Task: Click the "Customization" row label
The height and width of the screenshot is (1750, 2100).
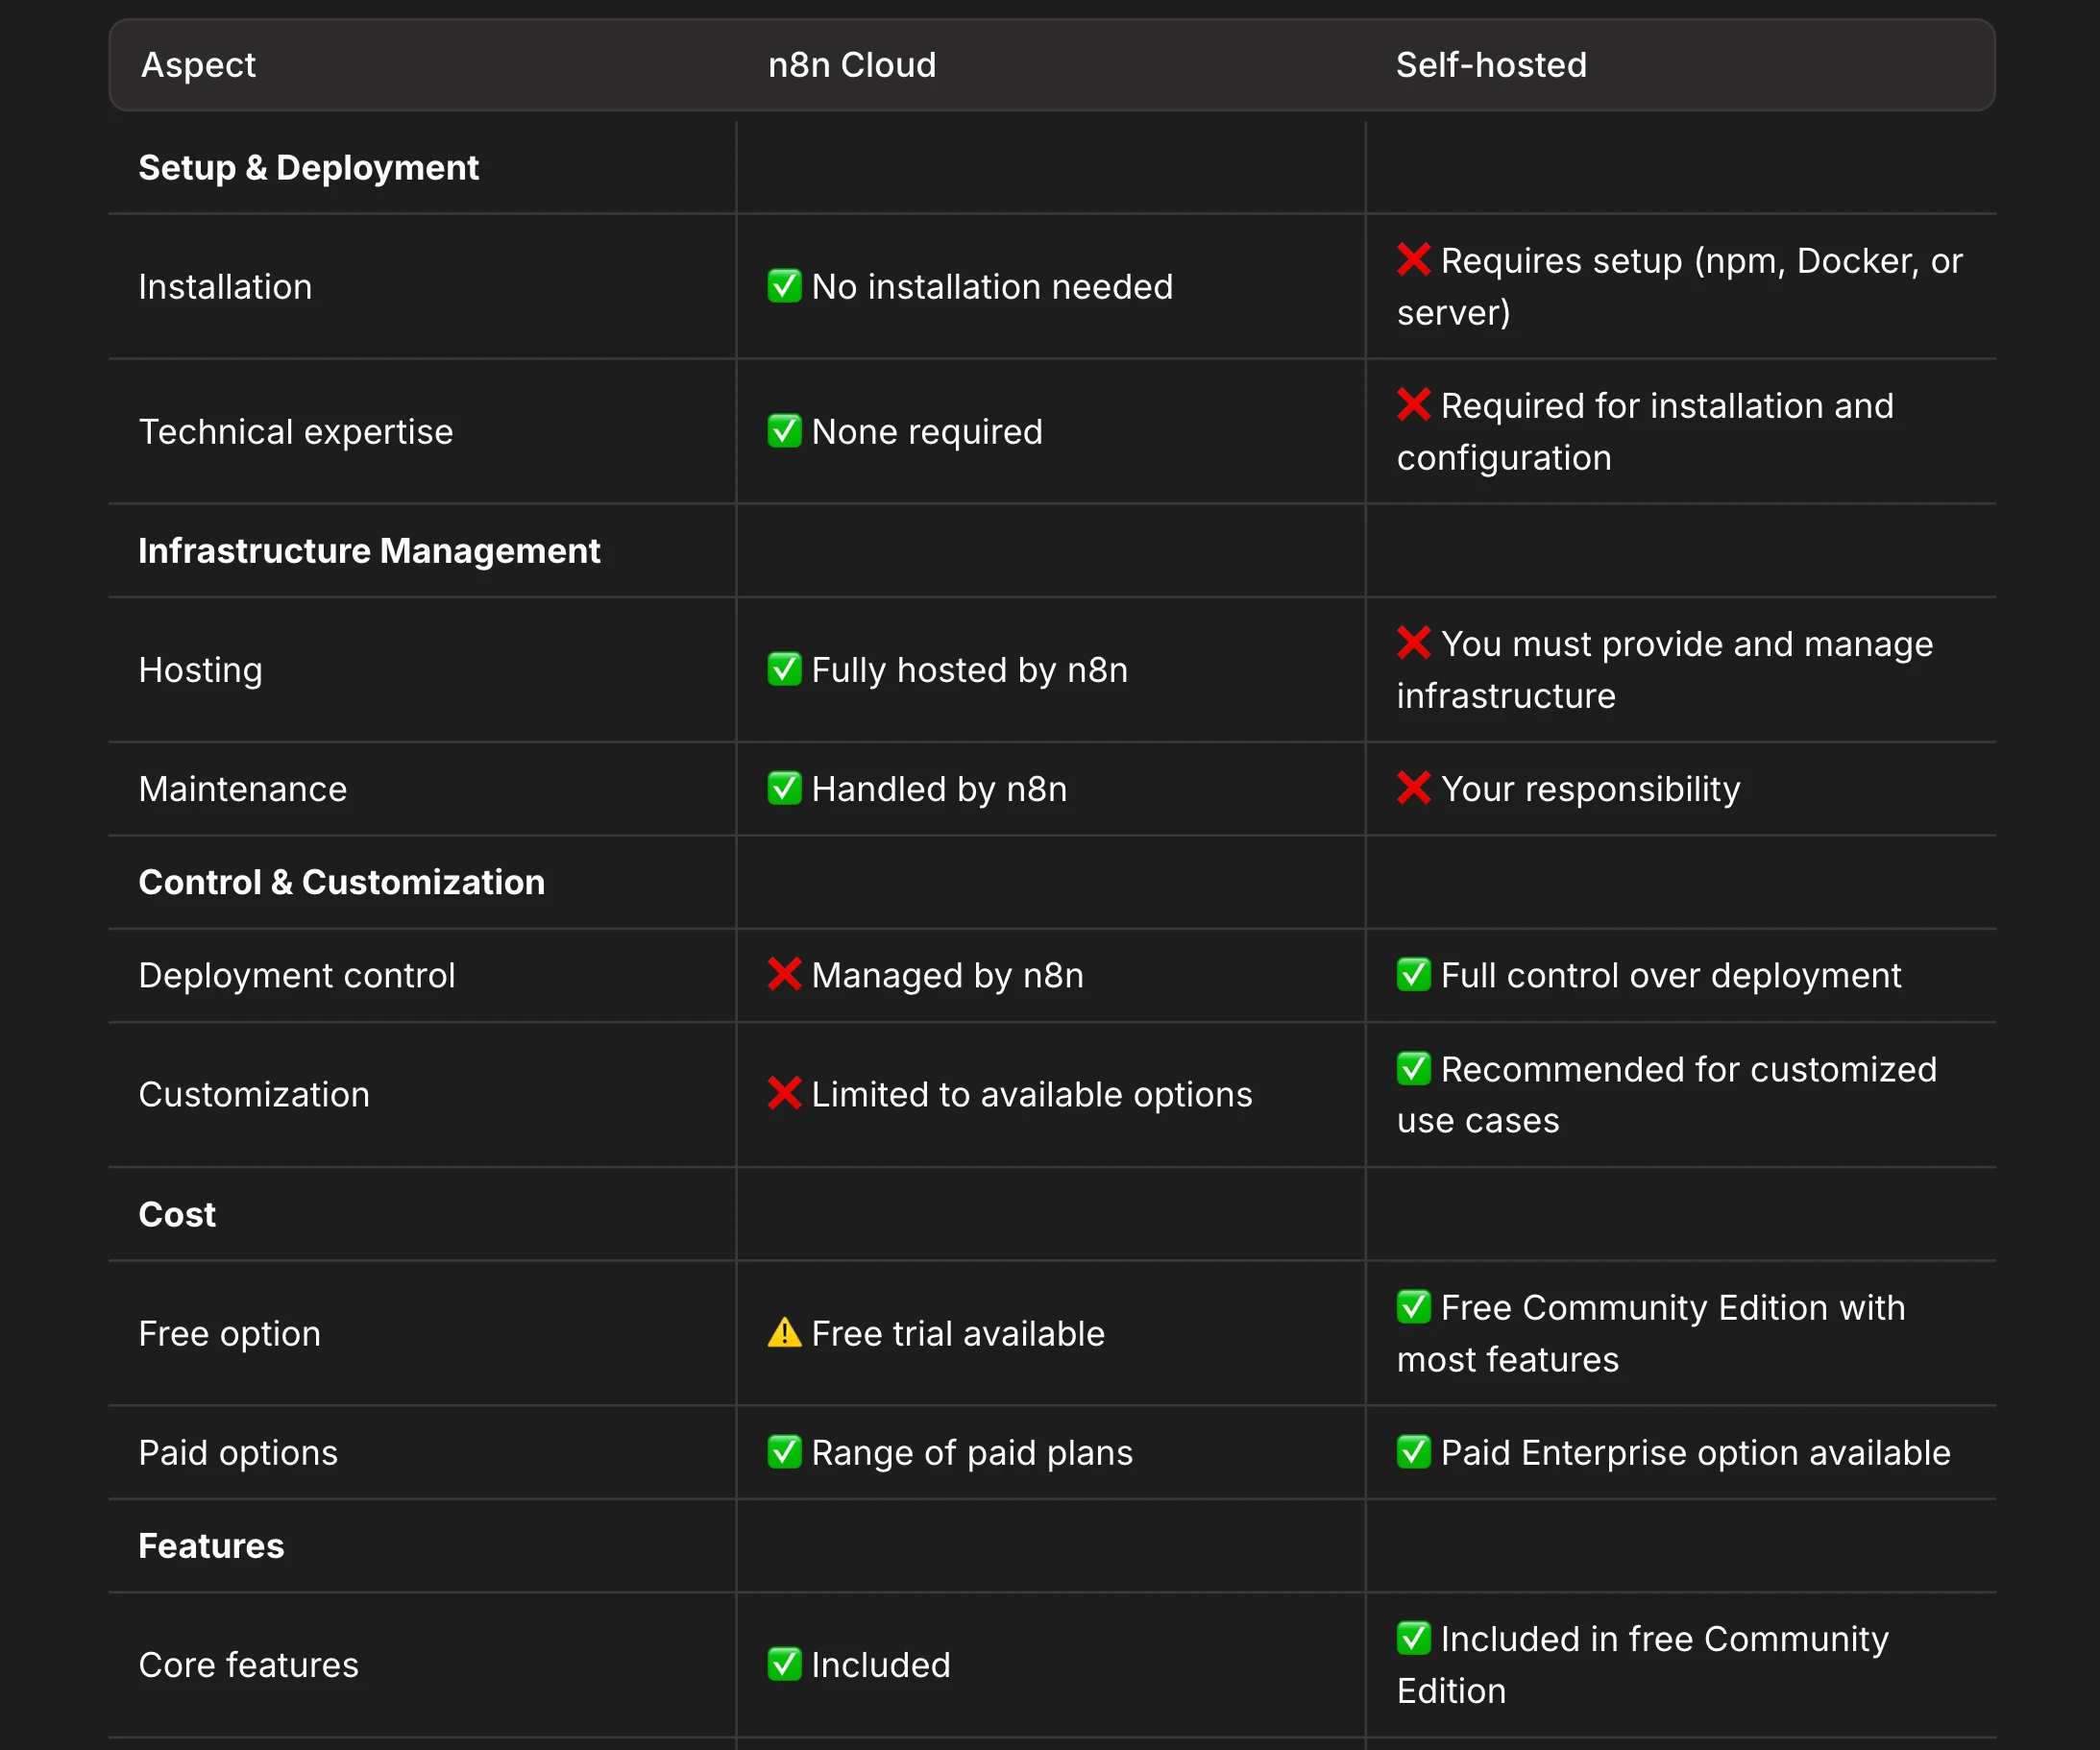Action: [x=254, y=1094]
